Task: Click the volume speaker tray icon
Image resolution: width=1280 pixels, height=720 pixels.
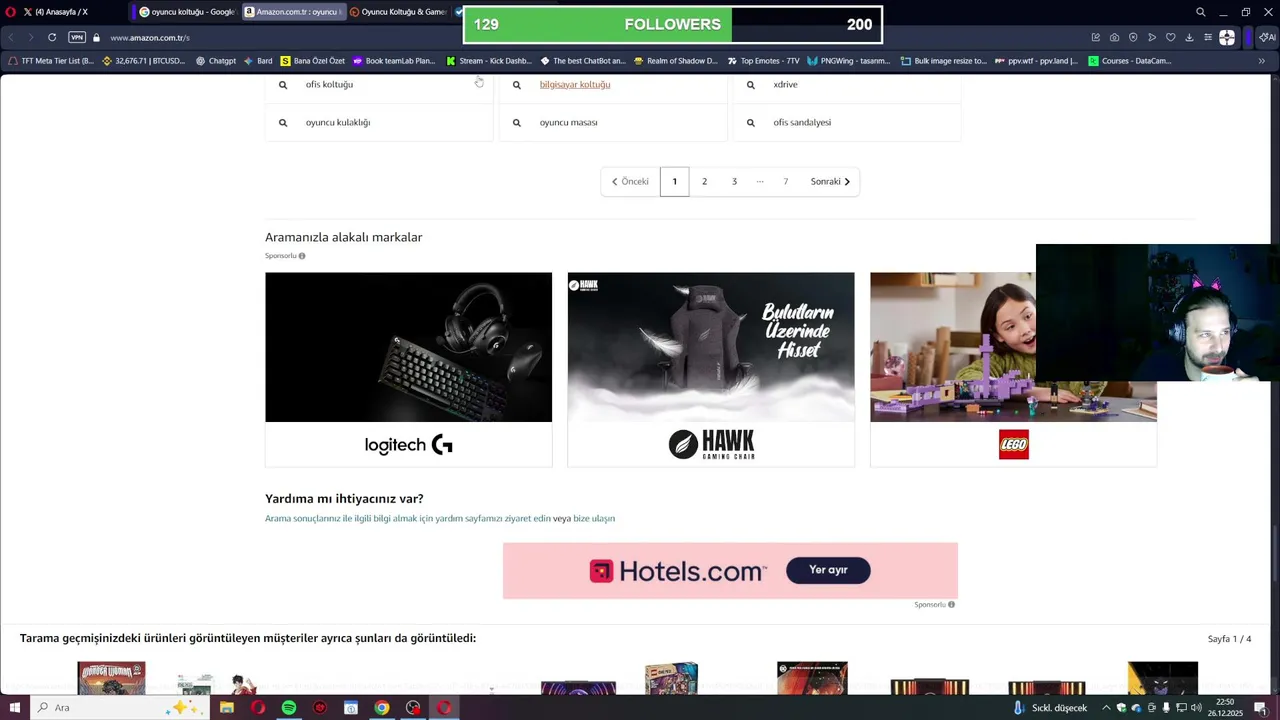Action: pyautogui.click(x=1196, y=708)
